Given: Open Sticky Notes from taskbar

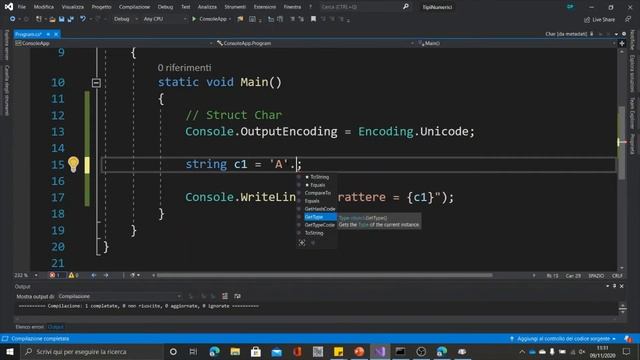Looking at the screenshot, I should coord(338,351).
